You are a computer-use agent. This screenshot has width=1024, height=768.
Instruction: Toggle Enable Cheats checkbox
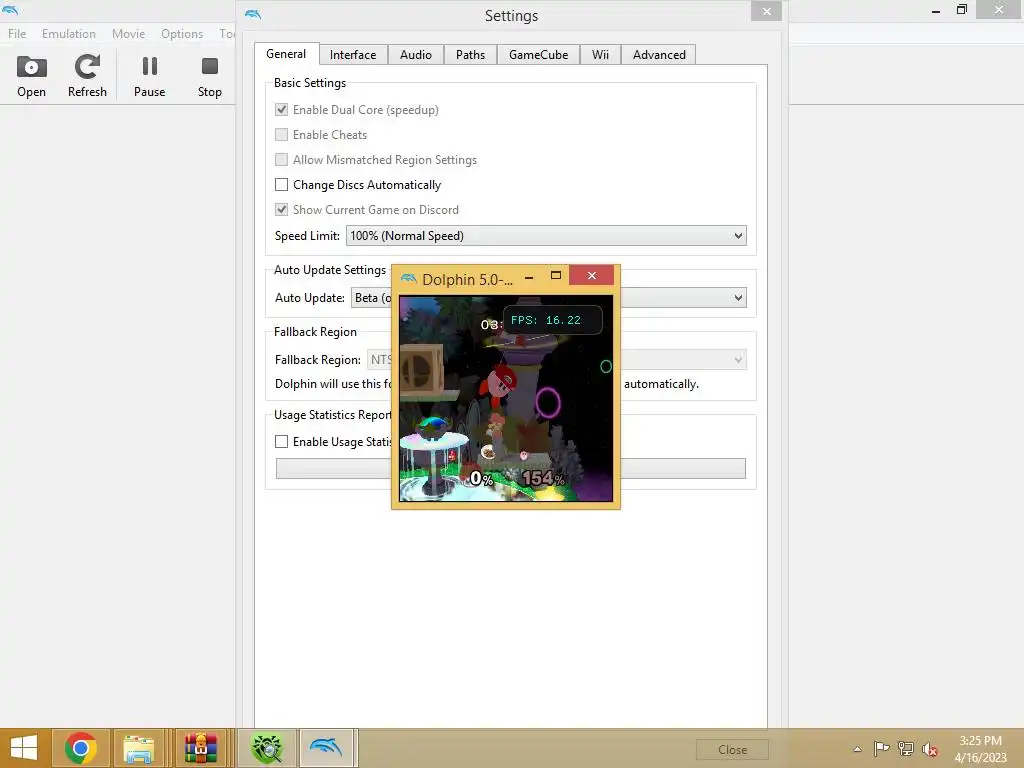(x=281, y=135)
